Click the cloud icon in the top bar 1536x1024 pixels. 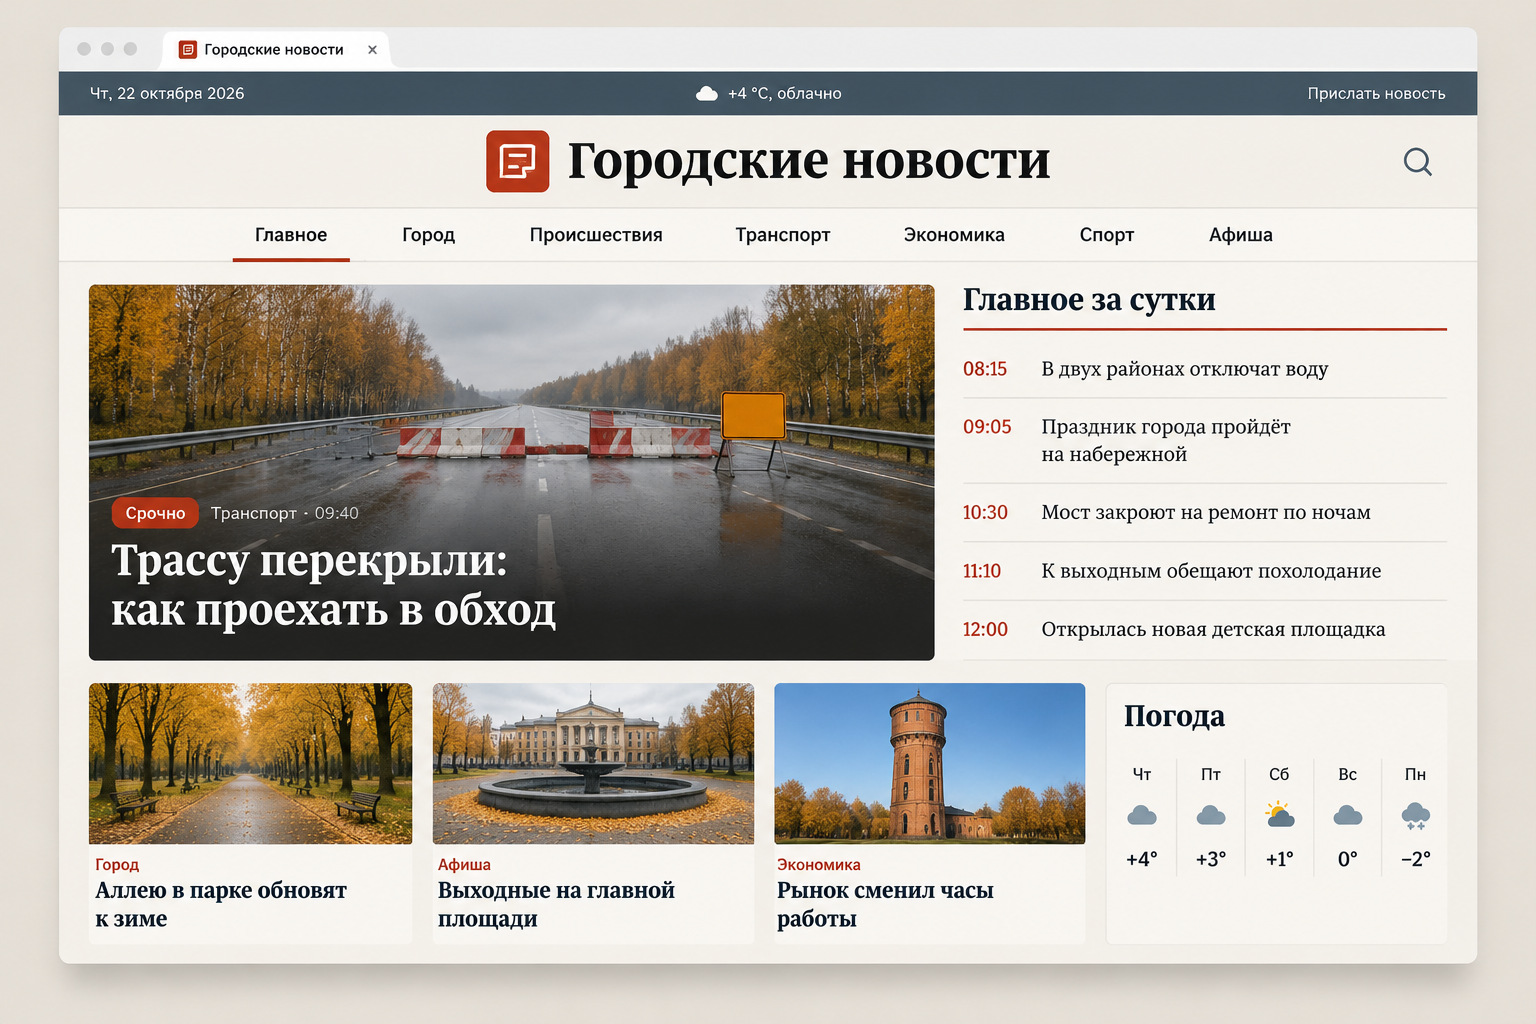(707, 94)
